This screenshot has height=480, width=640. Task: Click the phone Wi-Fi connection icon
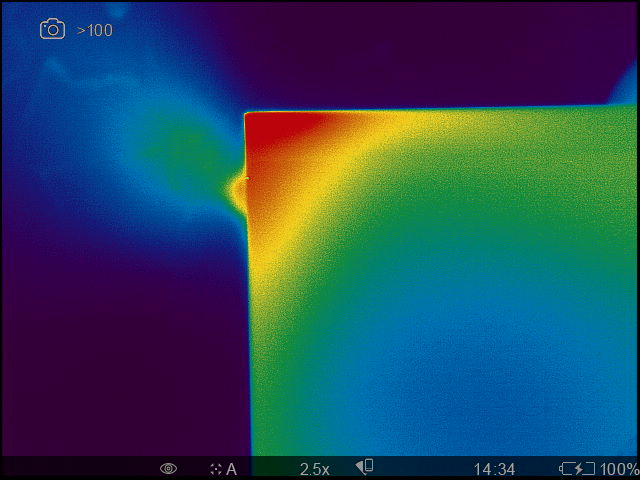click(x=364, y=467)
